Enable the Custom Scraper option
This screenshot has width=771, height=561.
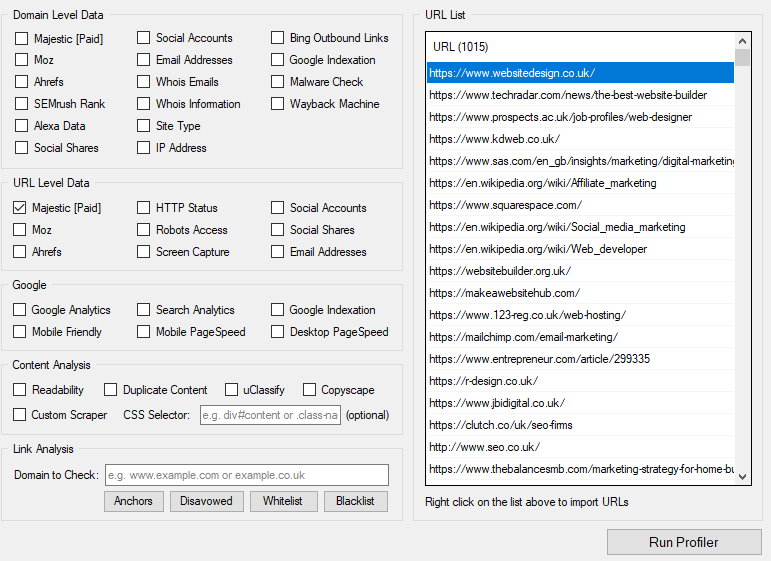[20, 414]
